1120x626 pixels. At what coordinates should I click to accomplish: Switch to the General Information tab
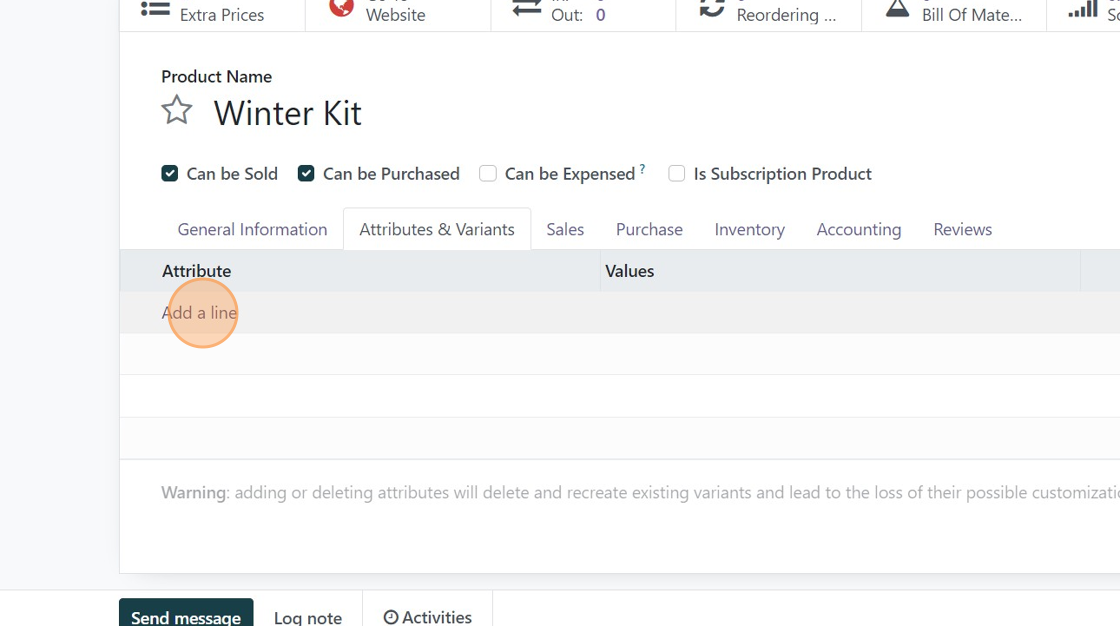252,229
